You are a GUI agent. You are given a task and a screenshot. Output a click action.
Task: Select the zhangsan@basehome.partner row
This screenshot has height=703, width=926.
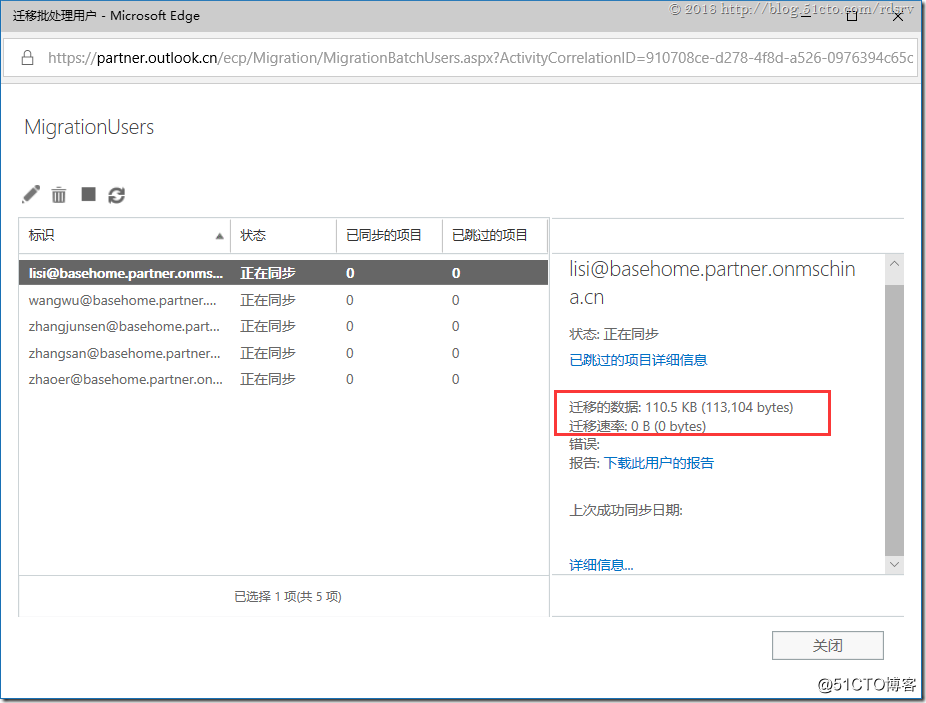coord(283,353)
